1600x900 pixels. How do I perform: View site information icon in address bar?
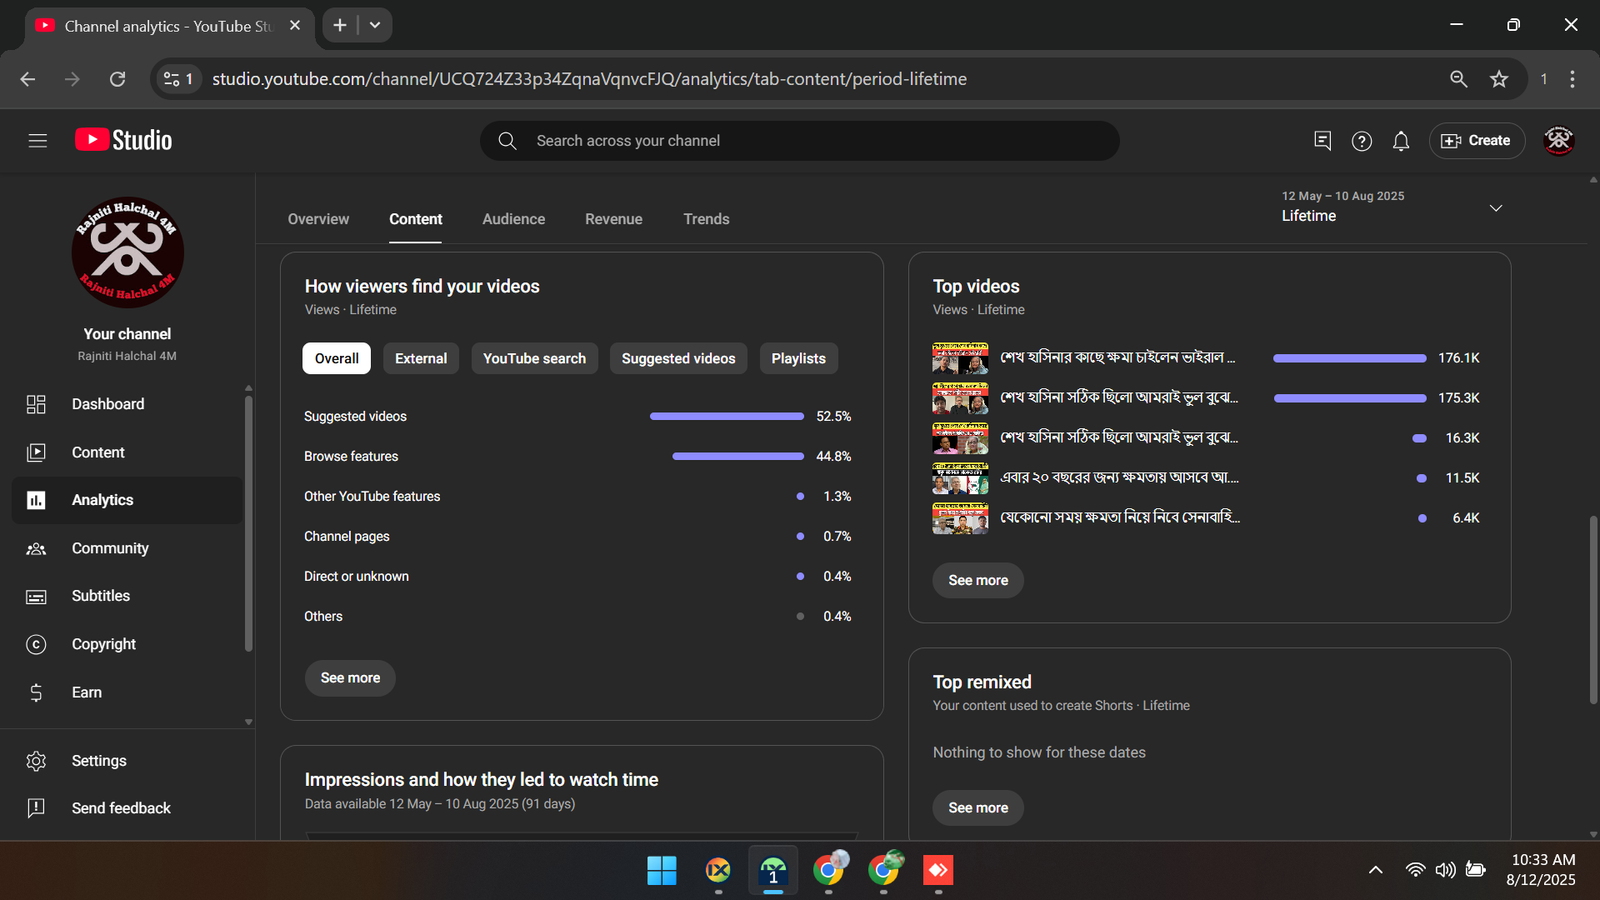pyautogui.click(x=178, y=79)
